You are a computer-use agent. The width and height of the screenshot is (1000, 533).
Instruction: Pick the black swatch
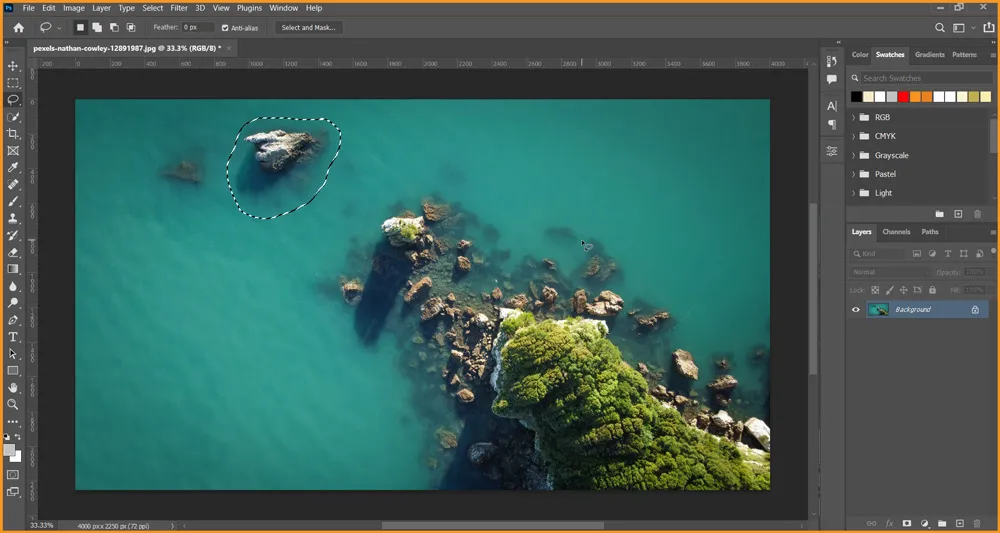click(x=857, y=97)
